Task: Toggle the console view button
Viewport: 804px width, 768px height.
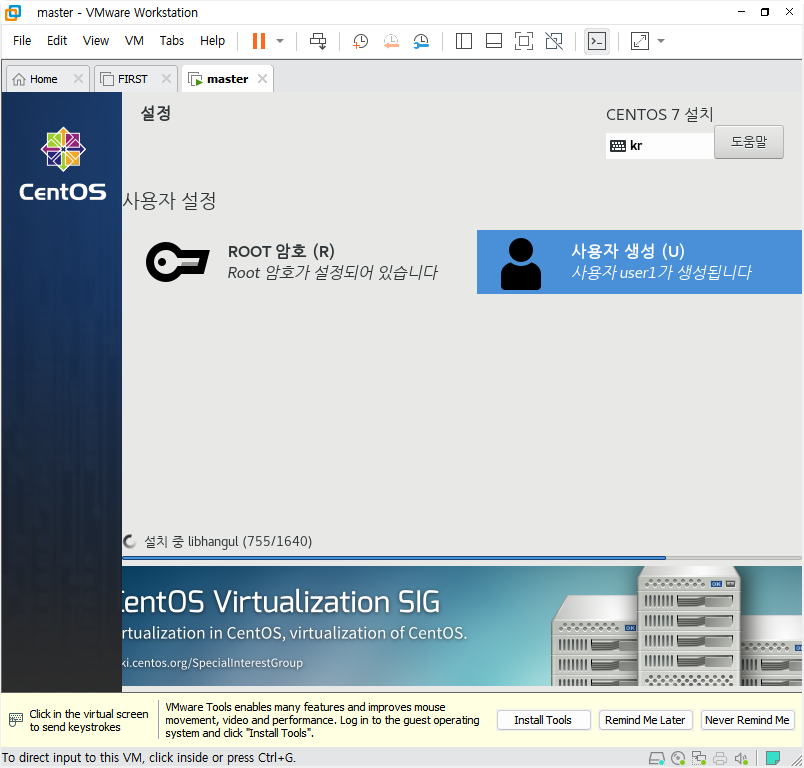Action: (x=597, y=41)
